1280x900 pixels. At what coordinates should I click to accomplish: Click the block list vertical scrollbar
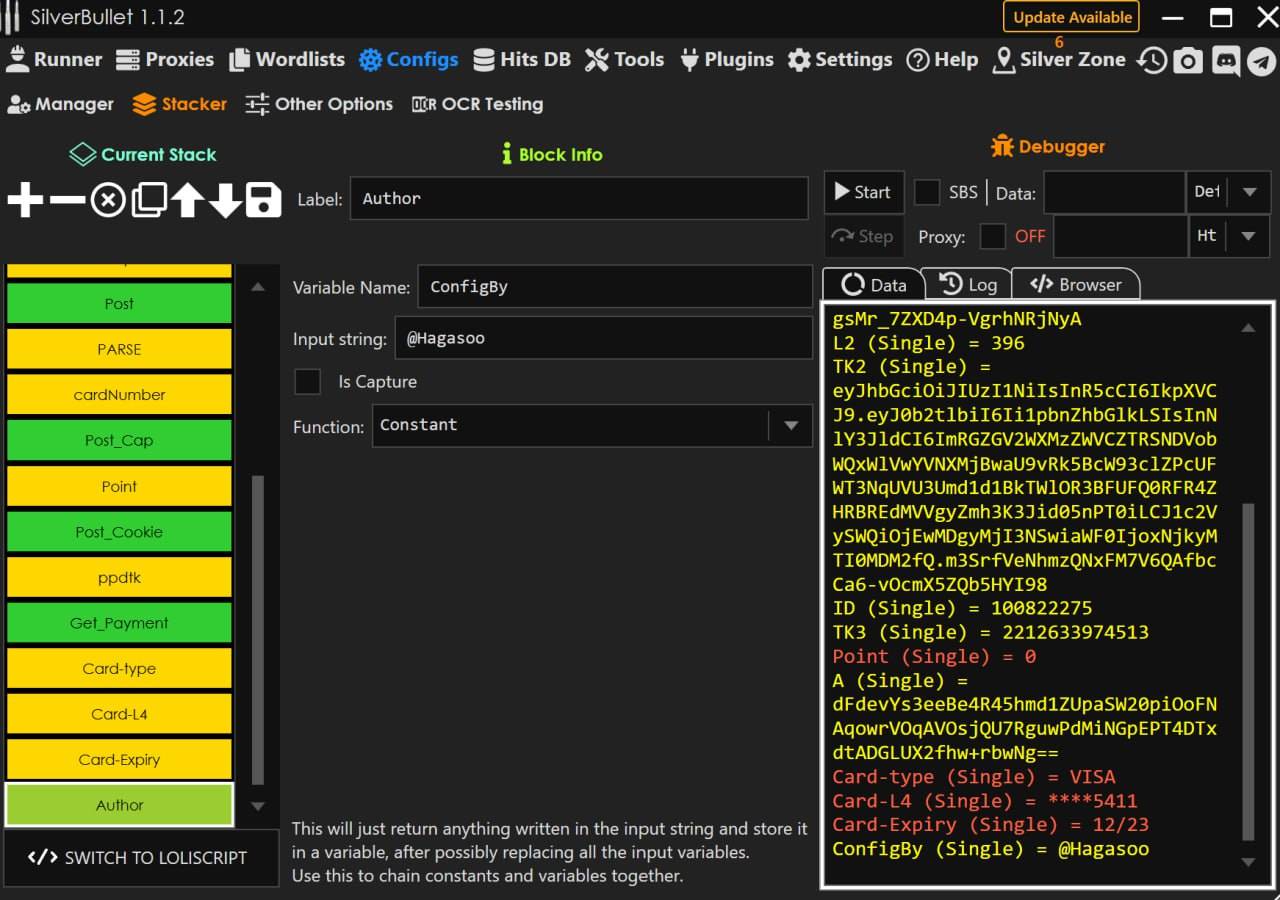coord(257,630)
